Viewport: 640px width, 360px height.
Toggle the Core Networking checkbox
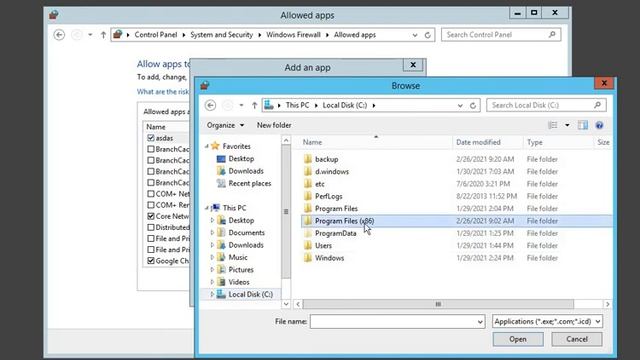point(151,216)
